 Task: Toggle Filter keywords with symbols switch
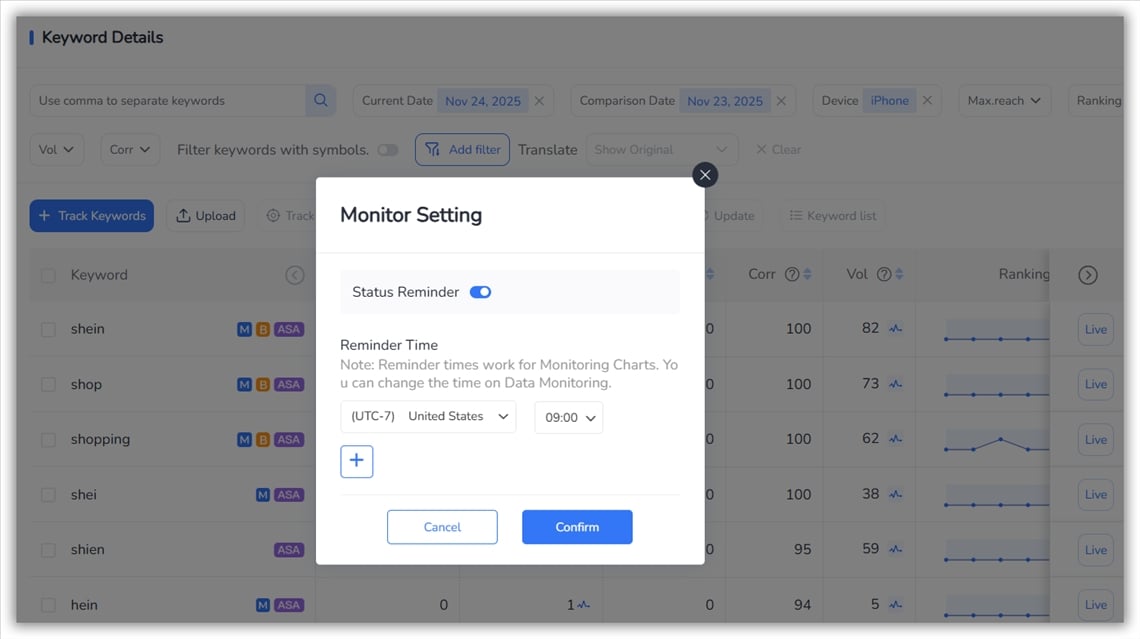pyautogui.click(x=387, y=150)
